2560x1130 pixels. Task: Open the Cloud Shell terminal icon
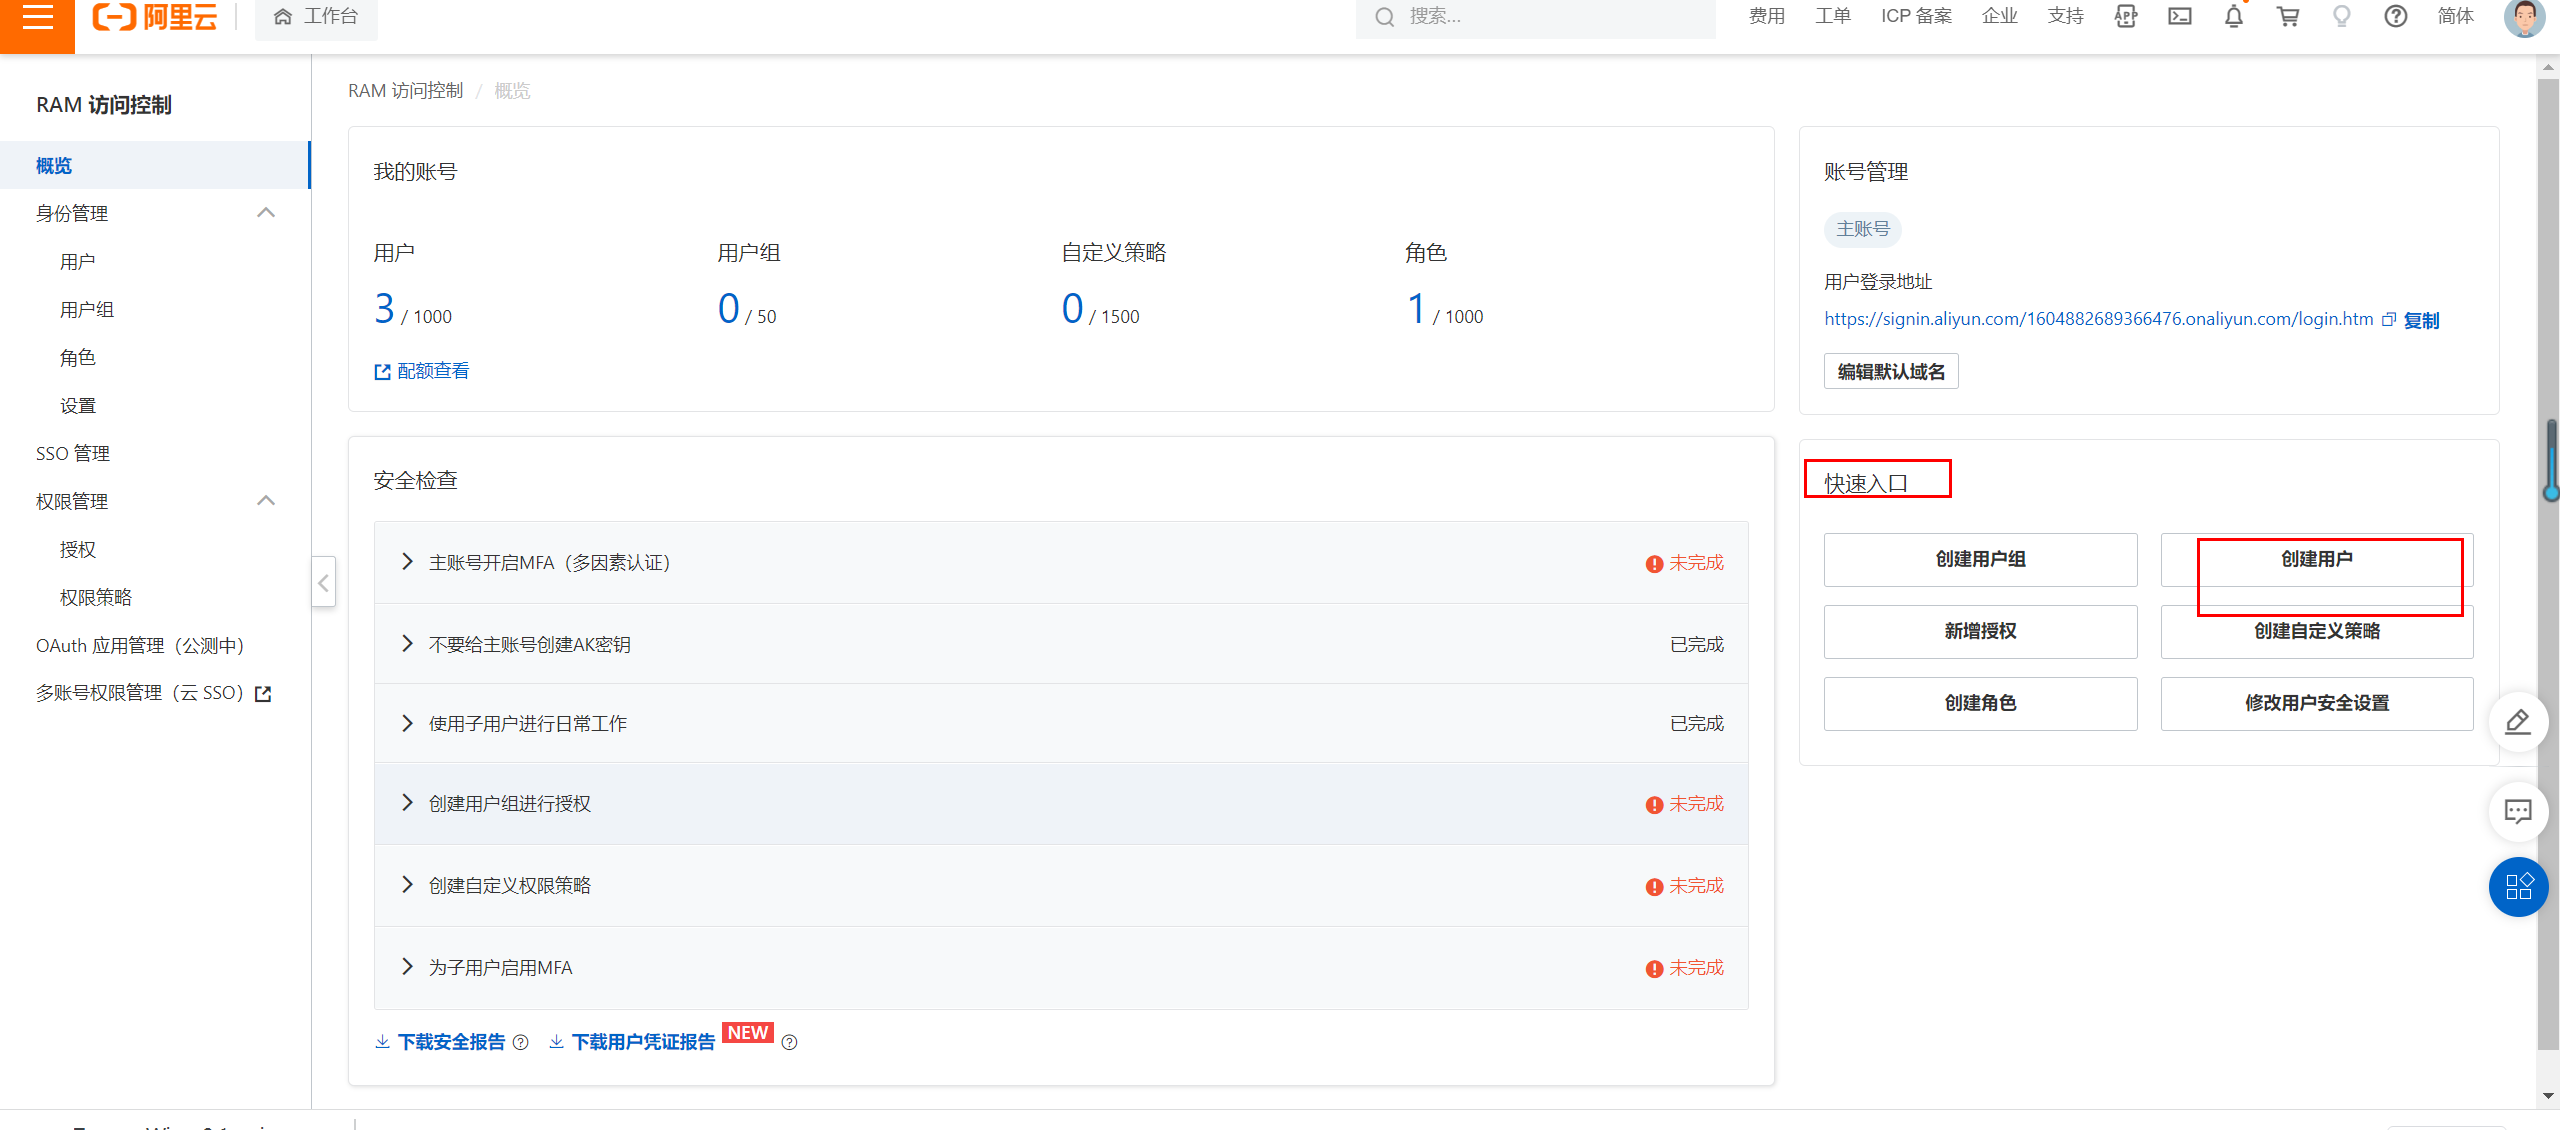tap(2180, 16)
